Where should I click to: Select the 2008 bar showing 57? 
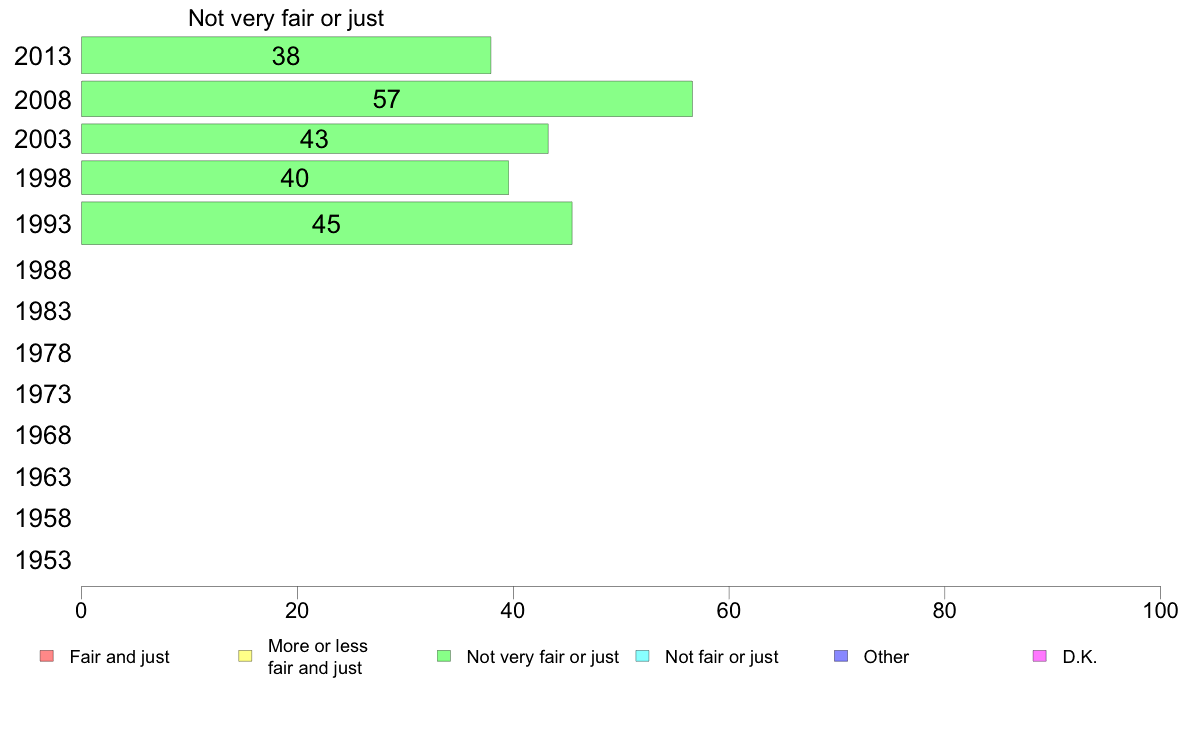386,99
